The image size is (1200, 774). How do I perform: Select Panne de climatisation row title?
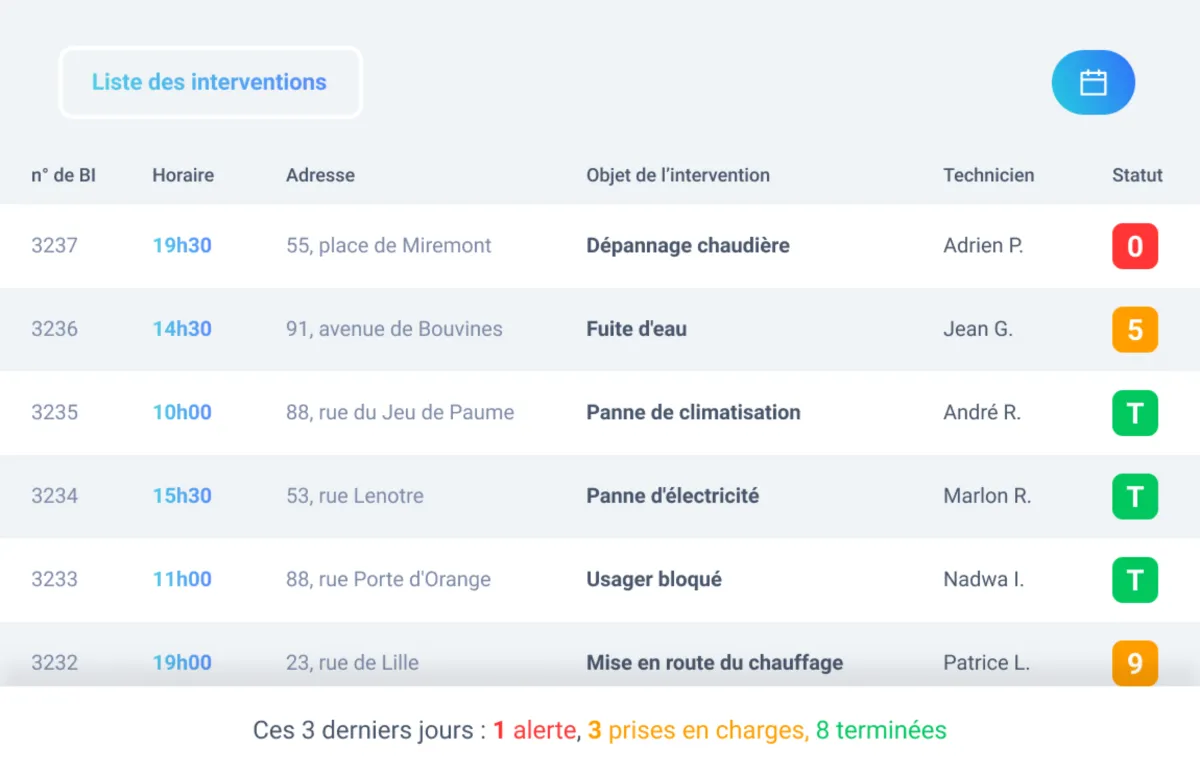693,413
